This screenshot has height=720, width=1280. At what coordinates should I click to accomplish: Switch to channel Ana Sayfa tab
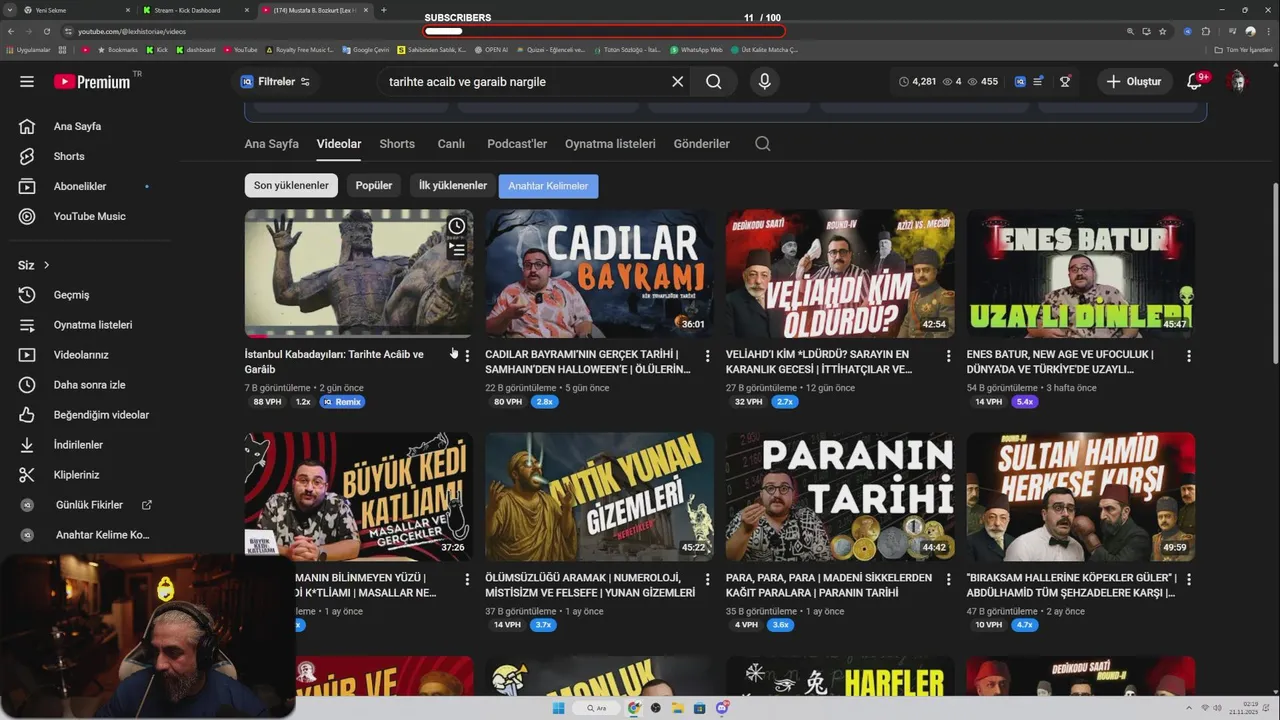point(271,144)
